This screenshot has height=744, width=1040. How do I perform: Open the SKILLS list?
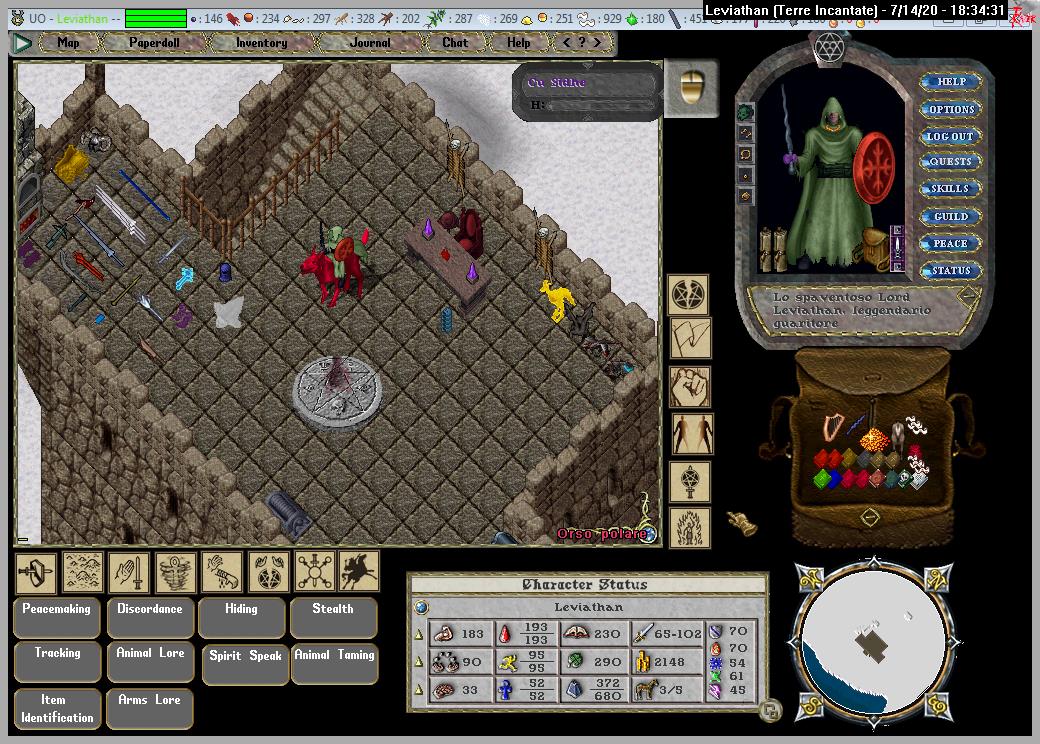(950, 188)
